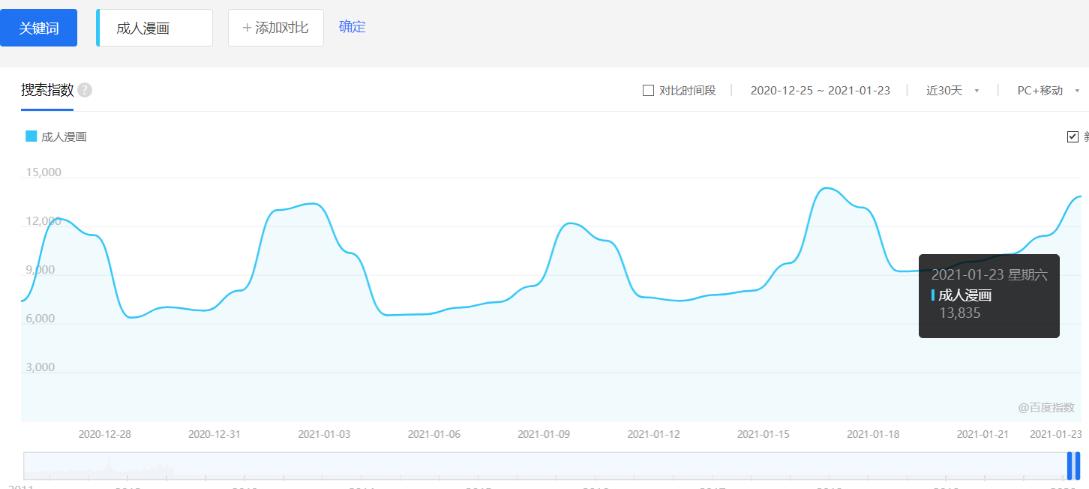Click the 确定 link
The width and height of the screenshot is (1089, 489).
pos(352,27)
